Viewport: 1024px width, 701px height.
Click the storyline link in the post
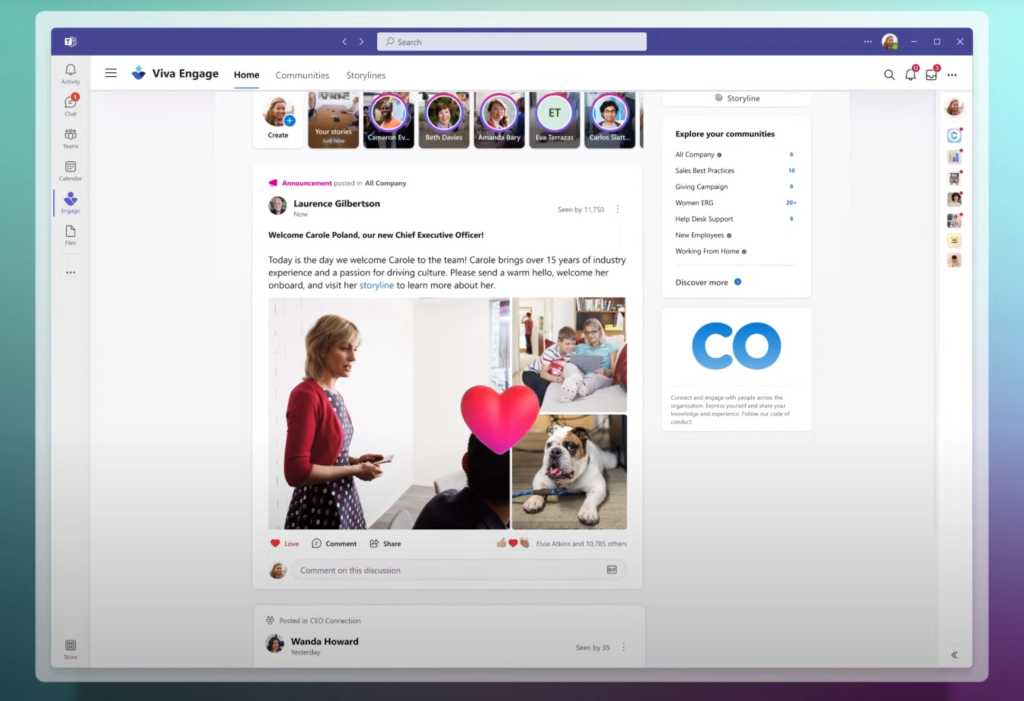376,285
